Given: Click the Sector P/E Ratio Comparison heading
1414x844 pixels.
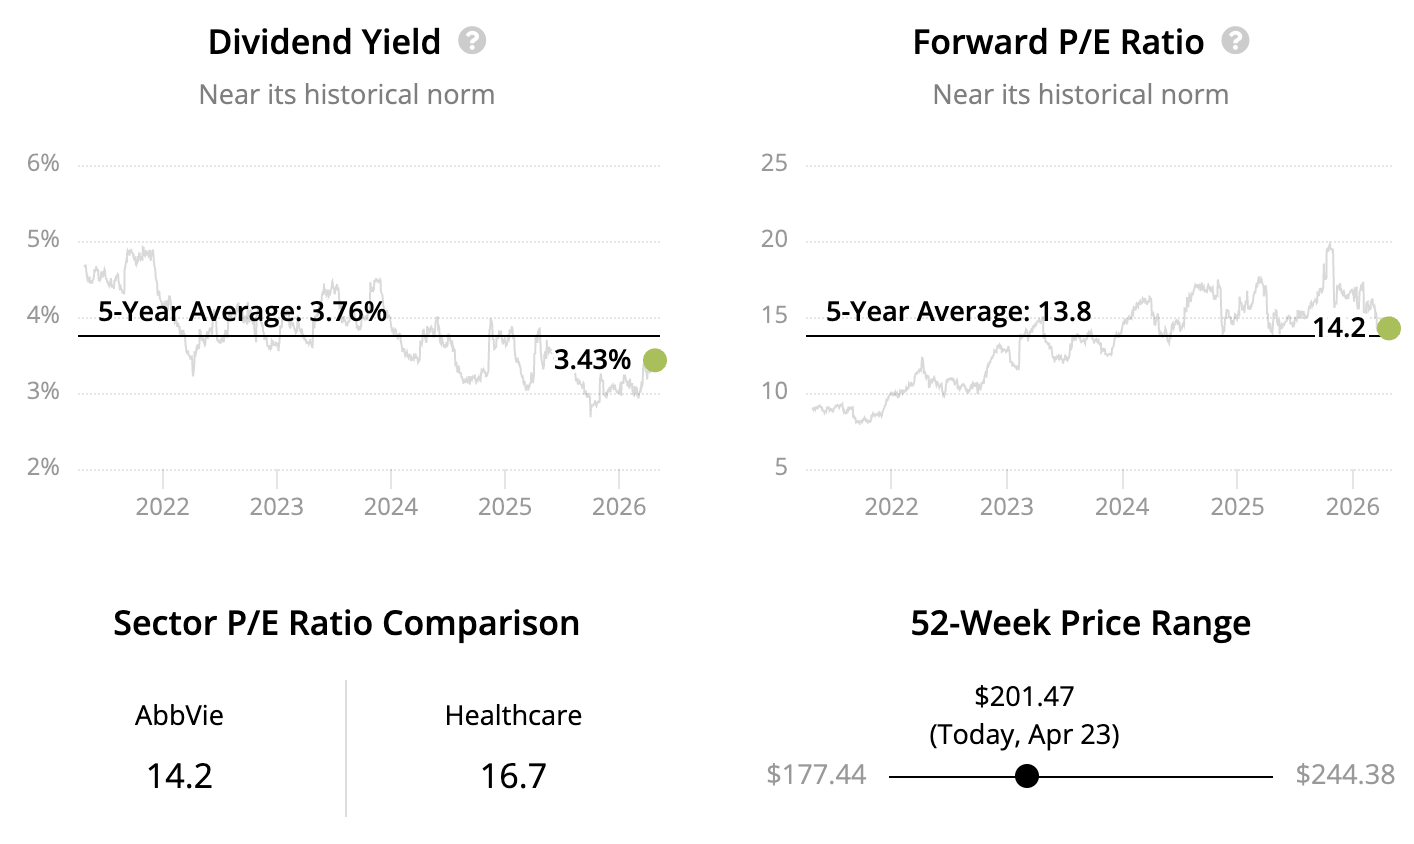Looking at the screenshot, I should click(346, 623).
